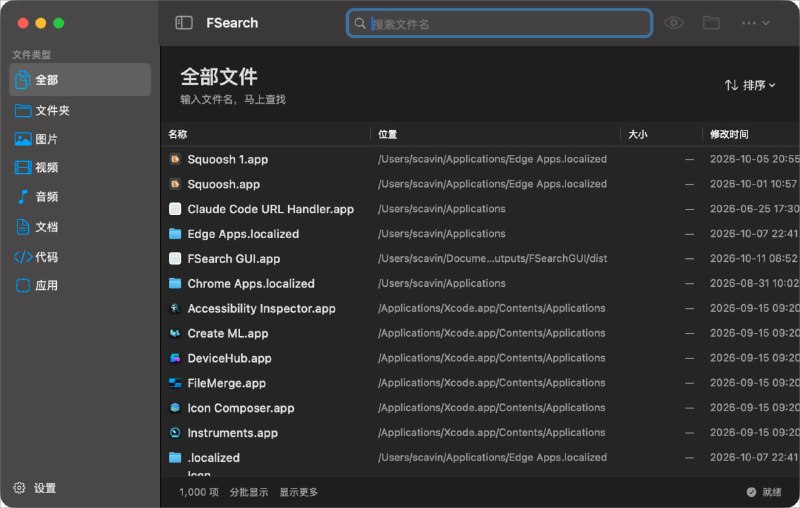800x508 pixels.
Task: Click the Chrome Apps.localized folder icon
Action: pos(175,283)
